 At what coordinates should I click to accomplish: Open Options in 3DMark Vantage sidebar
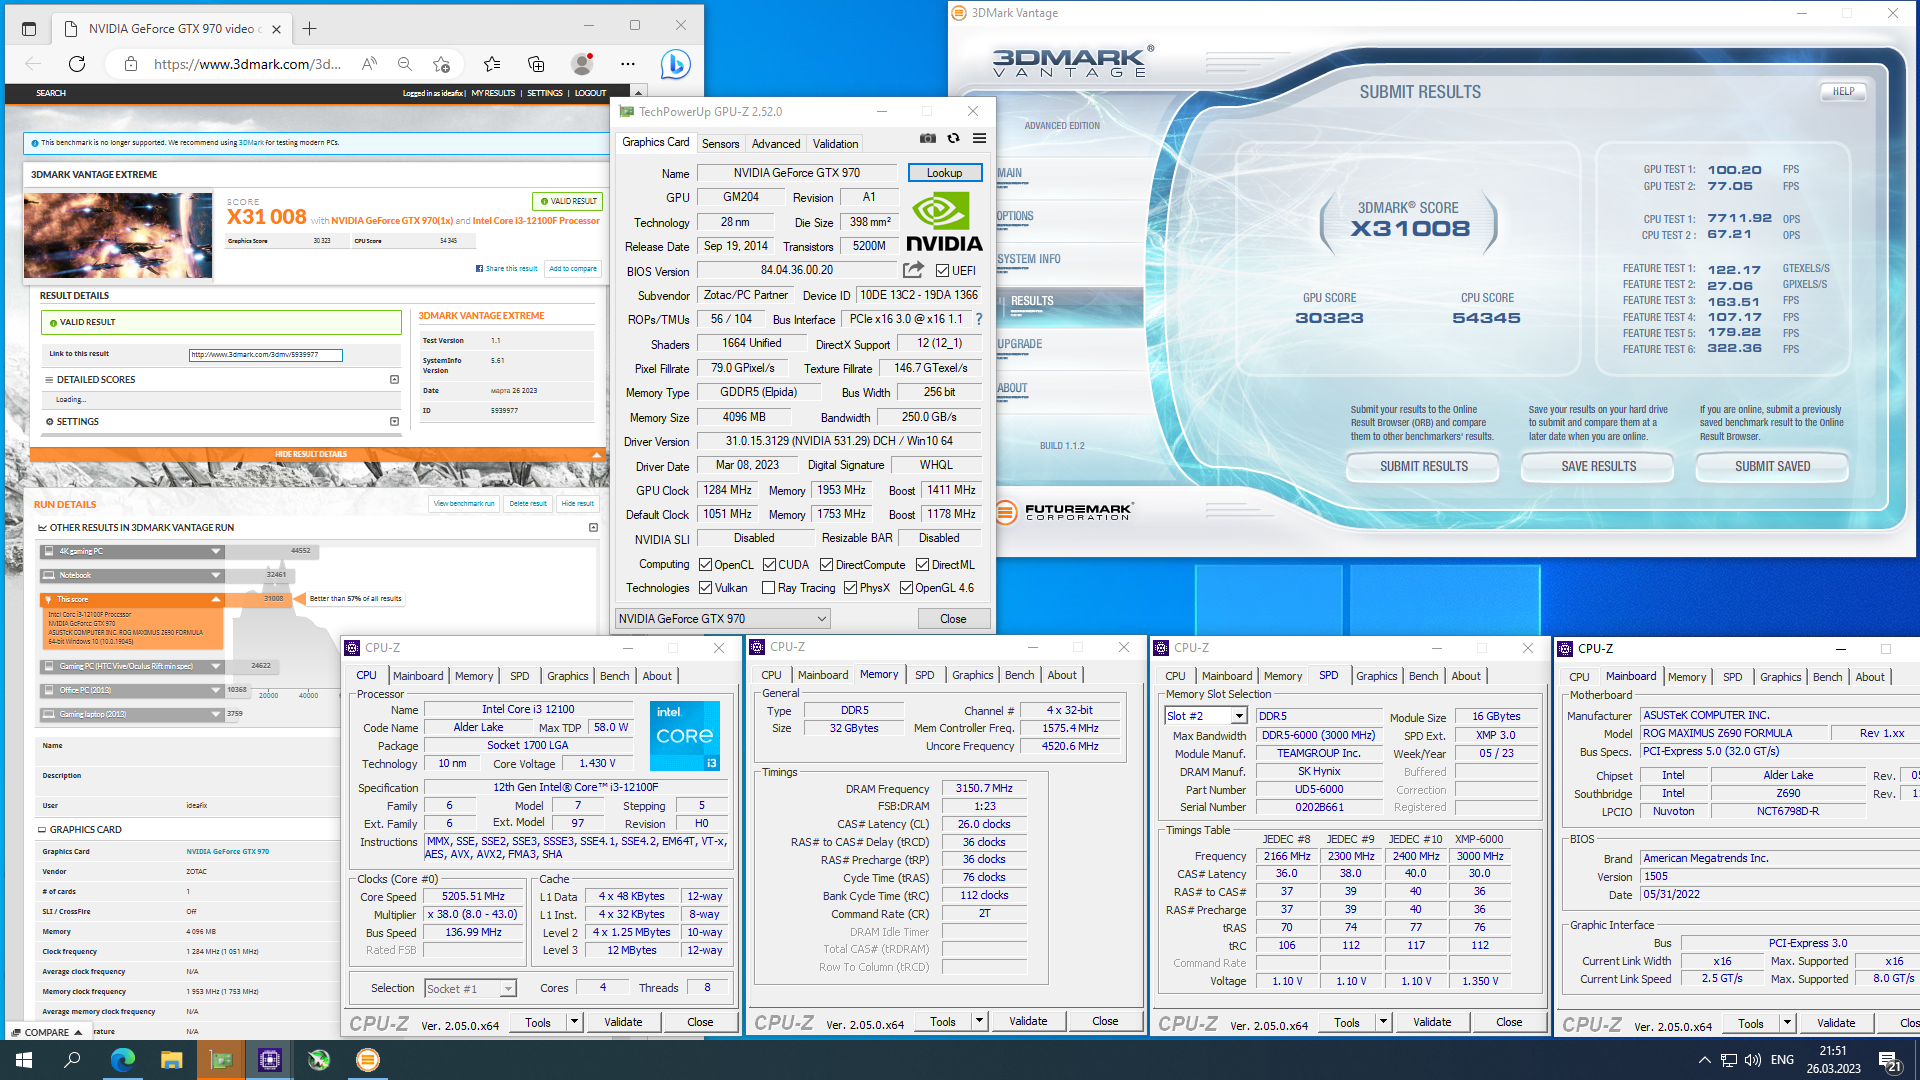[1014, 216]
